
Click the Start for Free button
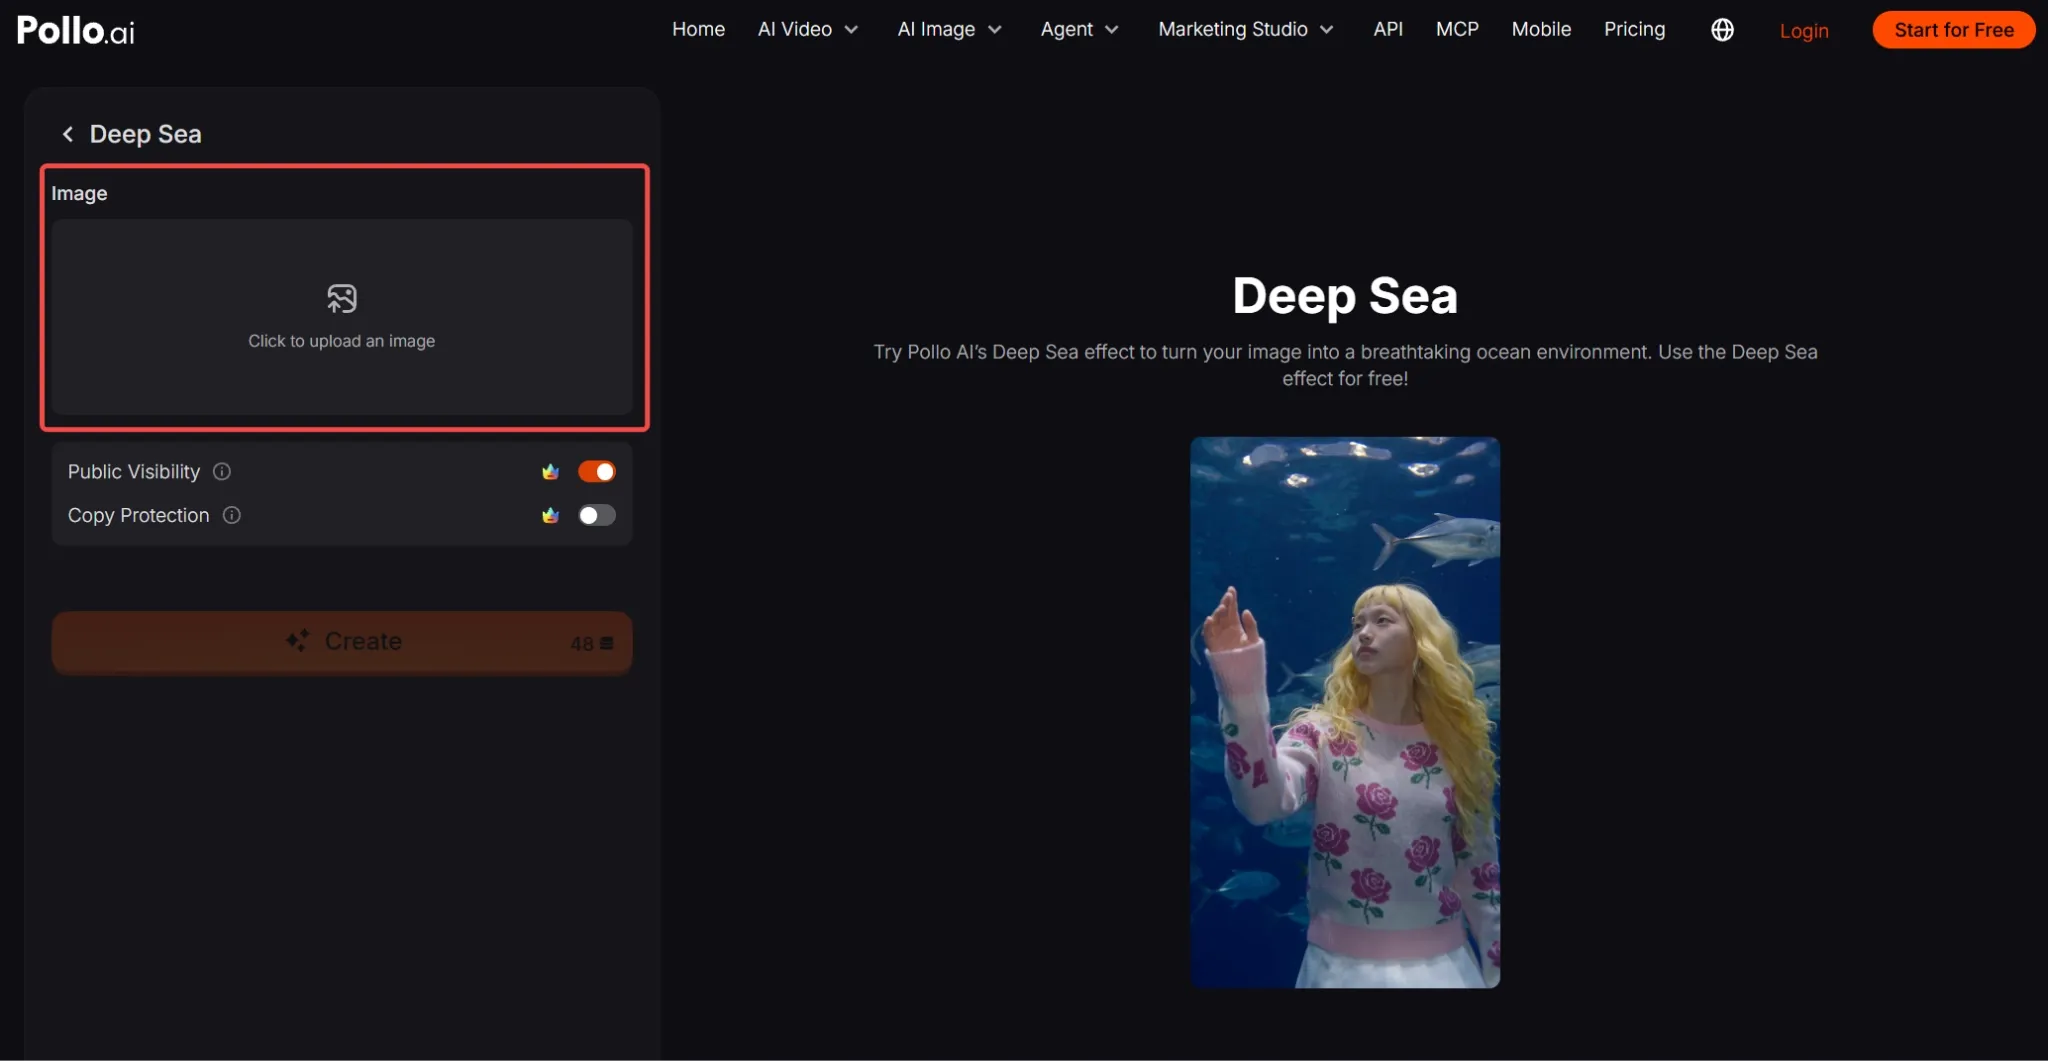1954,30
